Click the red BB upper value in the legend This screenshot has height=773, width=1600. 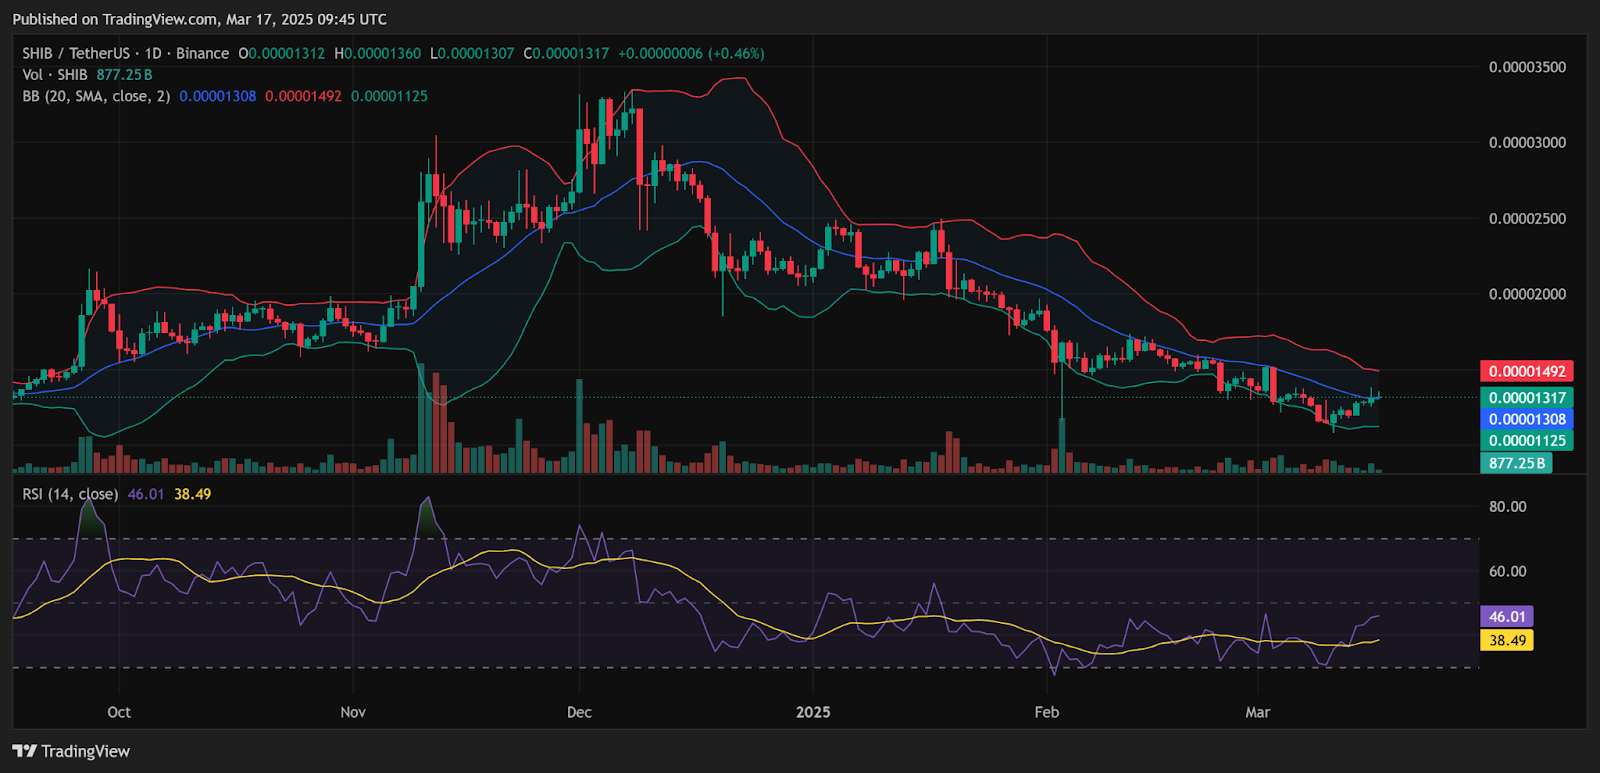(x=303, y=96)
